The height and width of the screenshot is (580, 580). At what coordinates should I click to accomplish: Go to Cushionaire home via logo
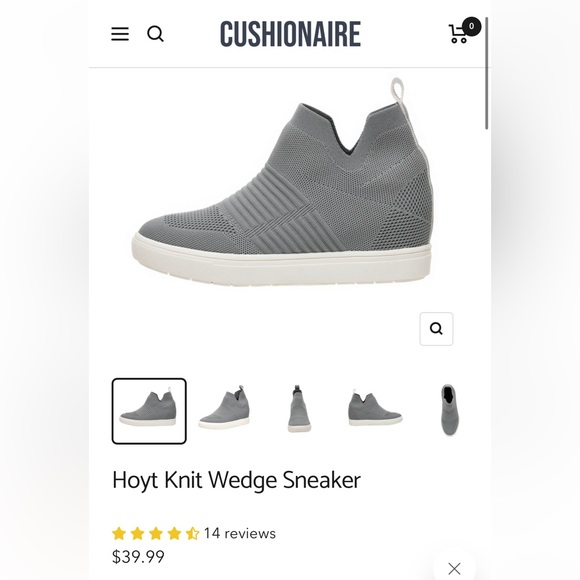(290, 34)
